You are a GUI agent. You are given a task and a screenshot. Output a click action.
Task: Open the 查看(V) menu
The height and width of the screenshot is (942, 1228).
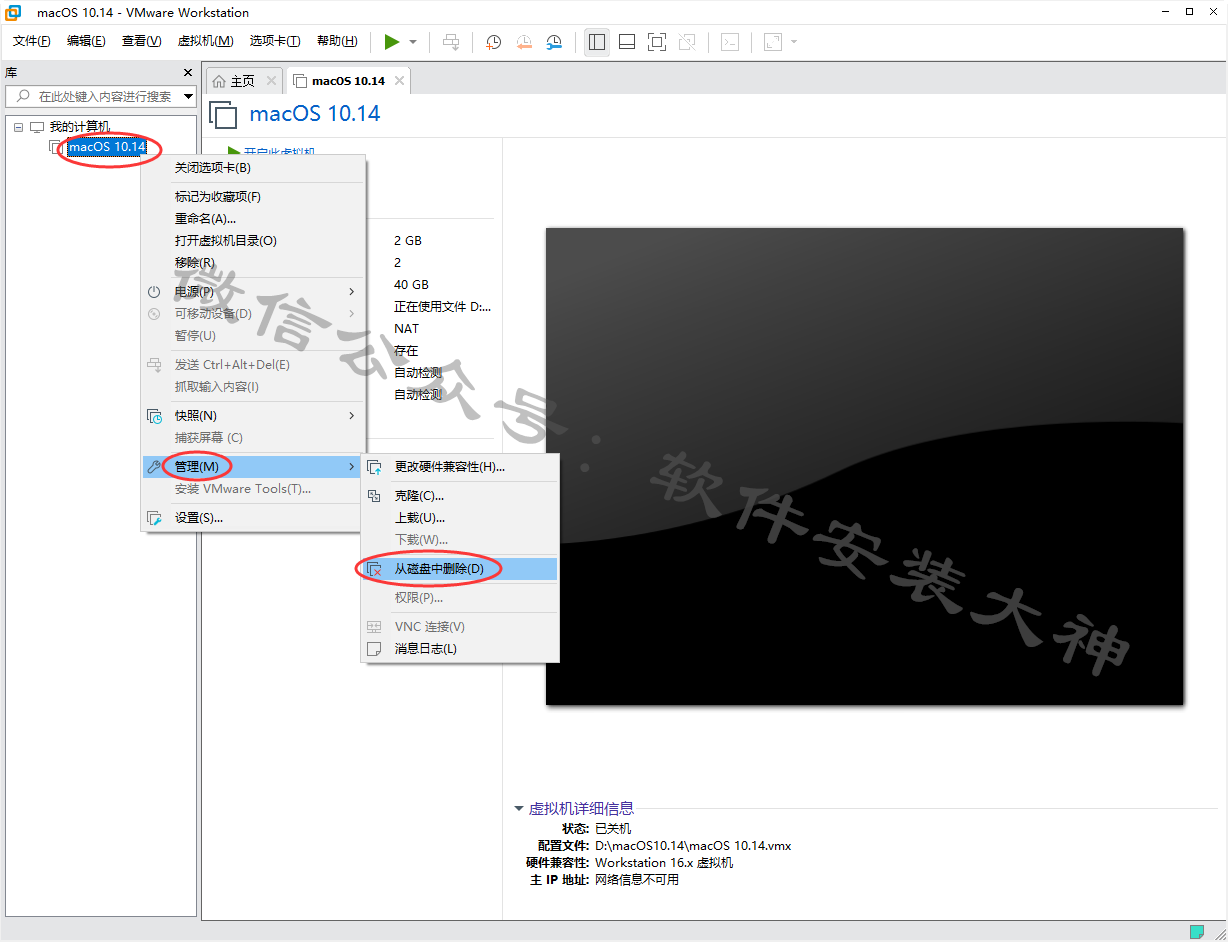coord(141,41)
